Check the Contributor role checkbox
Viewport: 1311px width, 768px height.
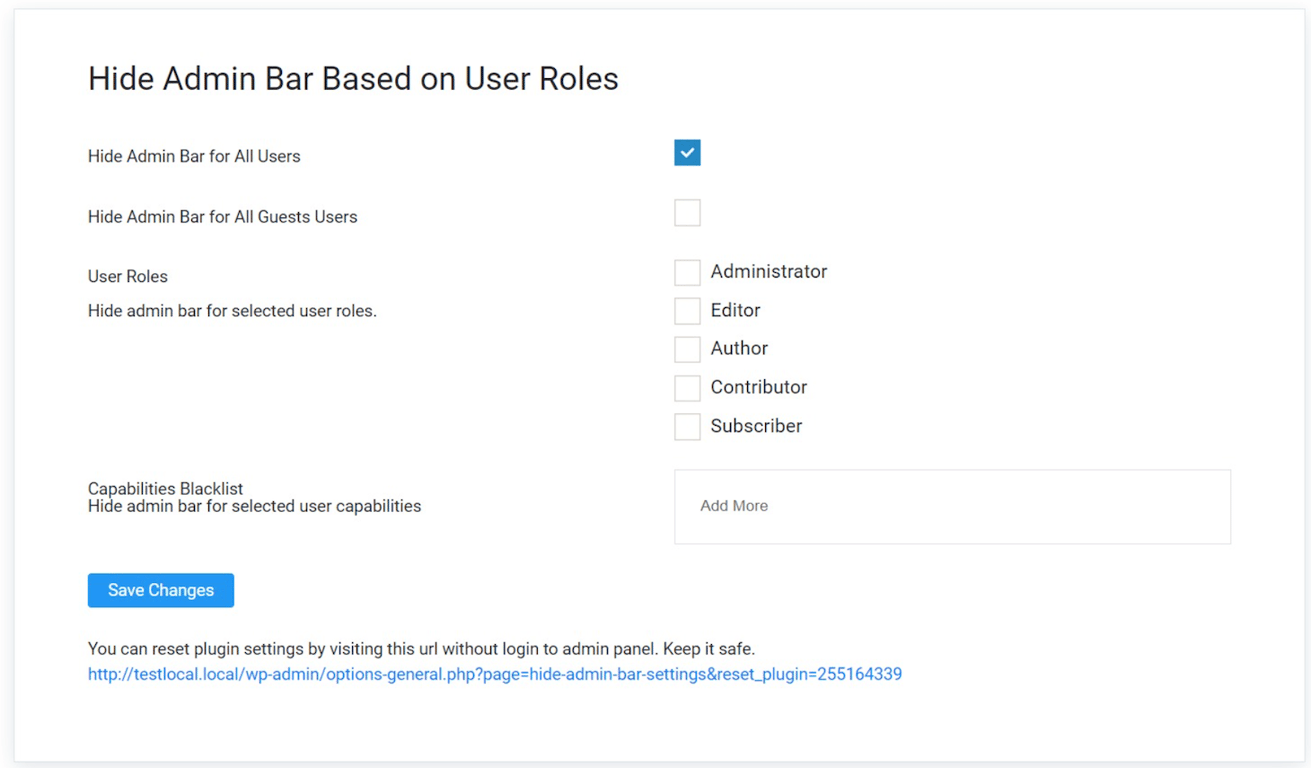pos(687,387)
